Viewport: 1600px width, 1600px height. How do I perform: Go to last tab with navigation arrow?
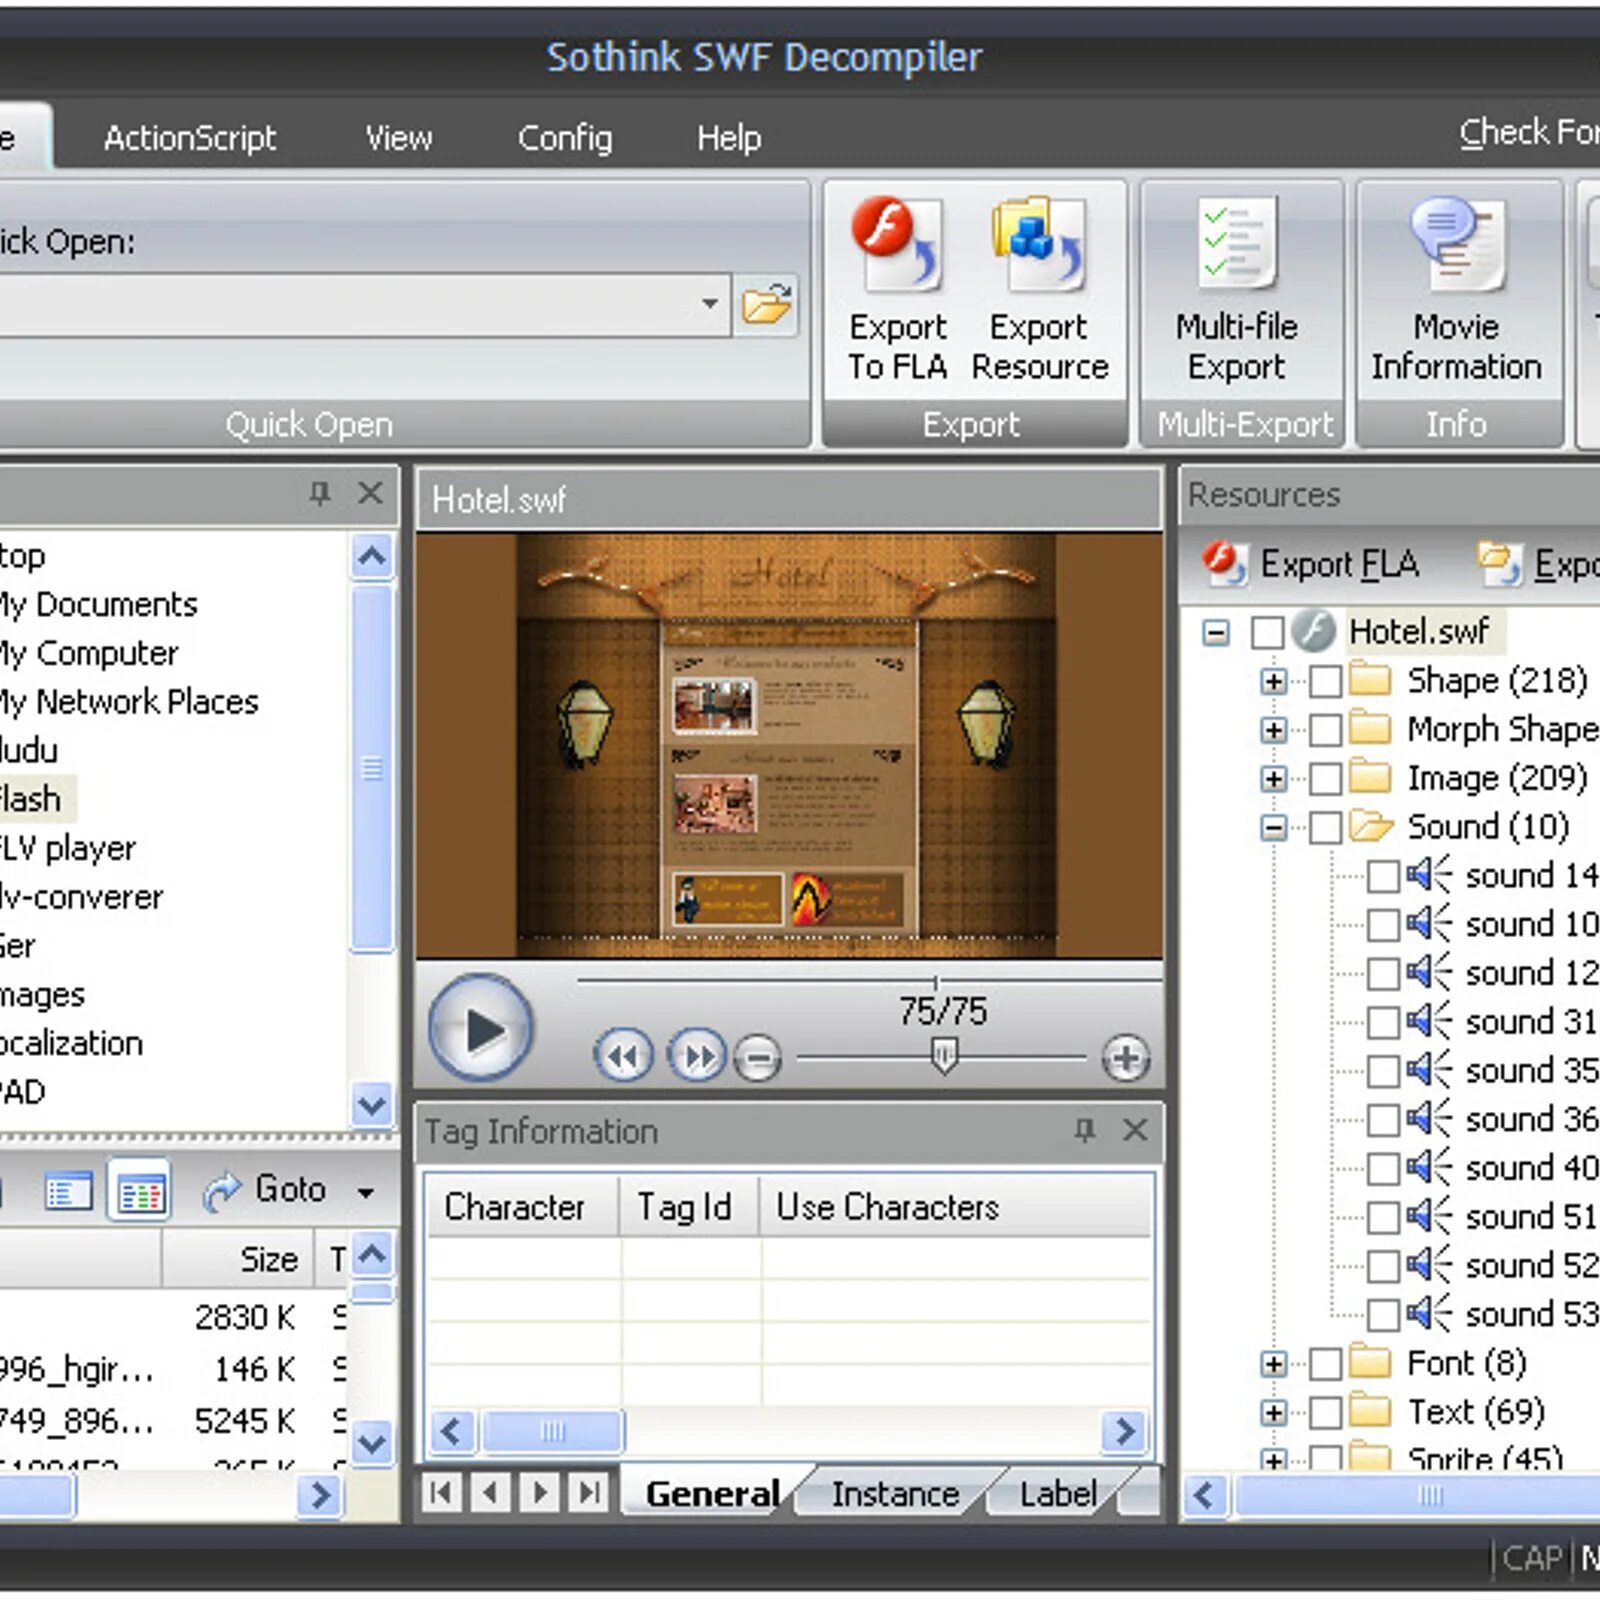(x=591, y=1493)
